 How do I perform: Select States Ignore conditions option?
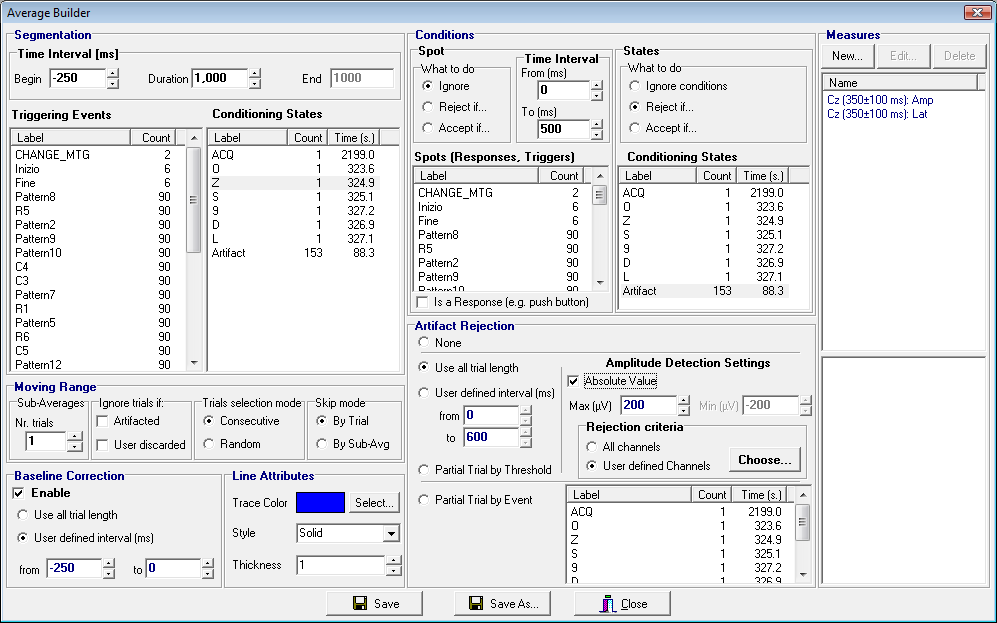[x=634, y=86]
